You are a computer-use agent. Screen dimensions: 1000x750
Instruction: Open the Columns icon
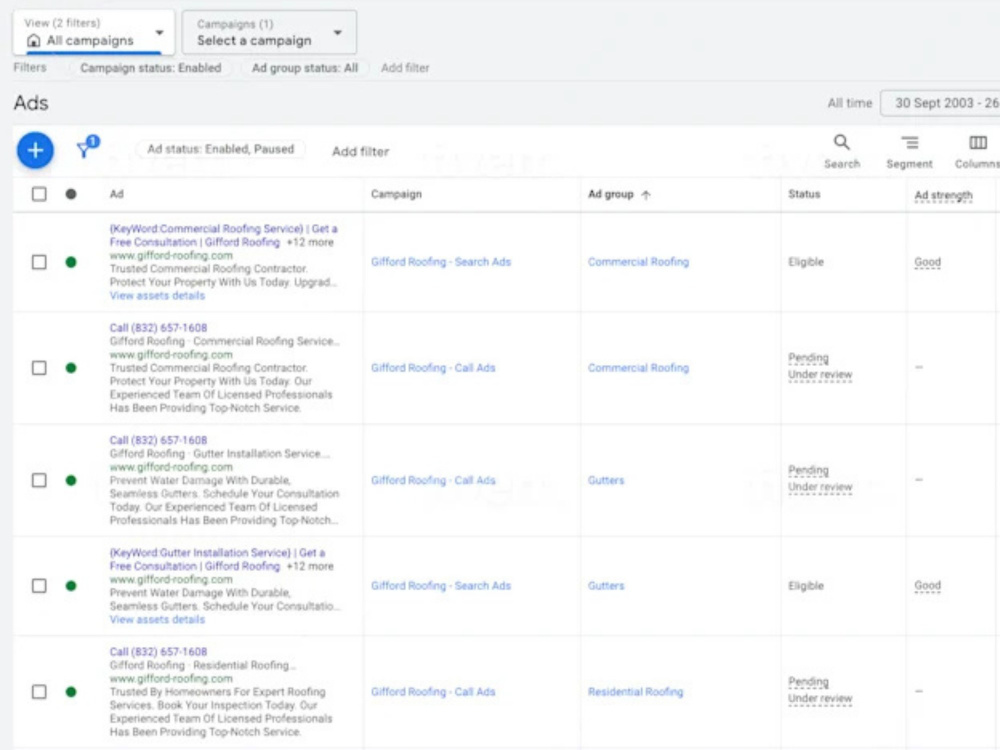pos(977,151)
